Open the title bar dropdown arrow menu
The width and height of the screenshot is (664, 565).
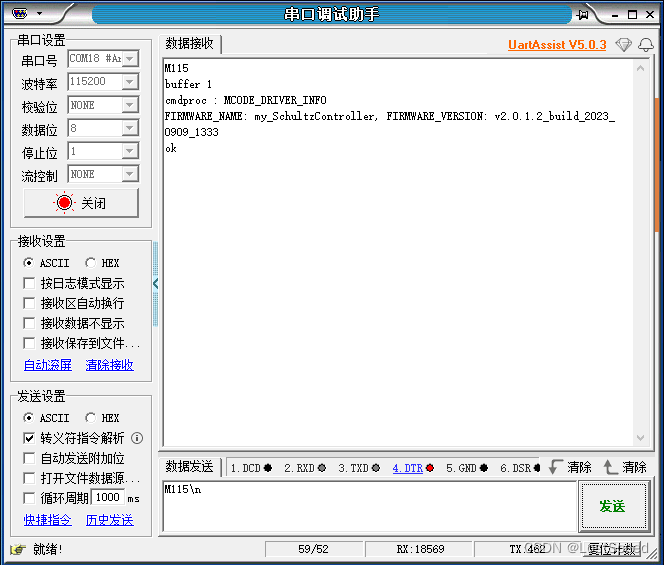pos(39,14)
